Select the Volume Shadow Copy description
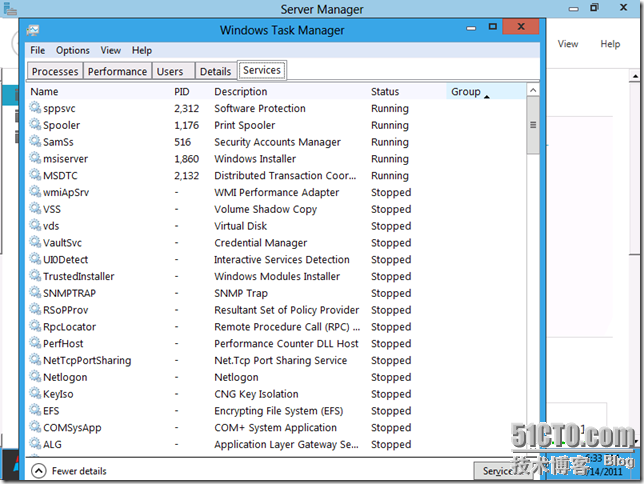The width and height of the screenshot is (644, 484). point(266,210)
